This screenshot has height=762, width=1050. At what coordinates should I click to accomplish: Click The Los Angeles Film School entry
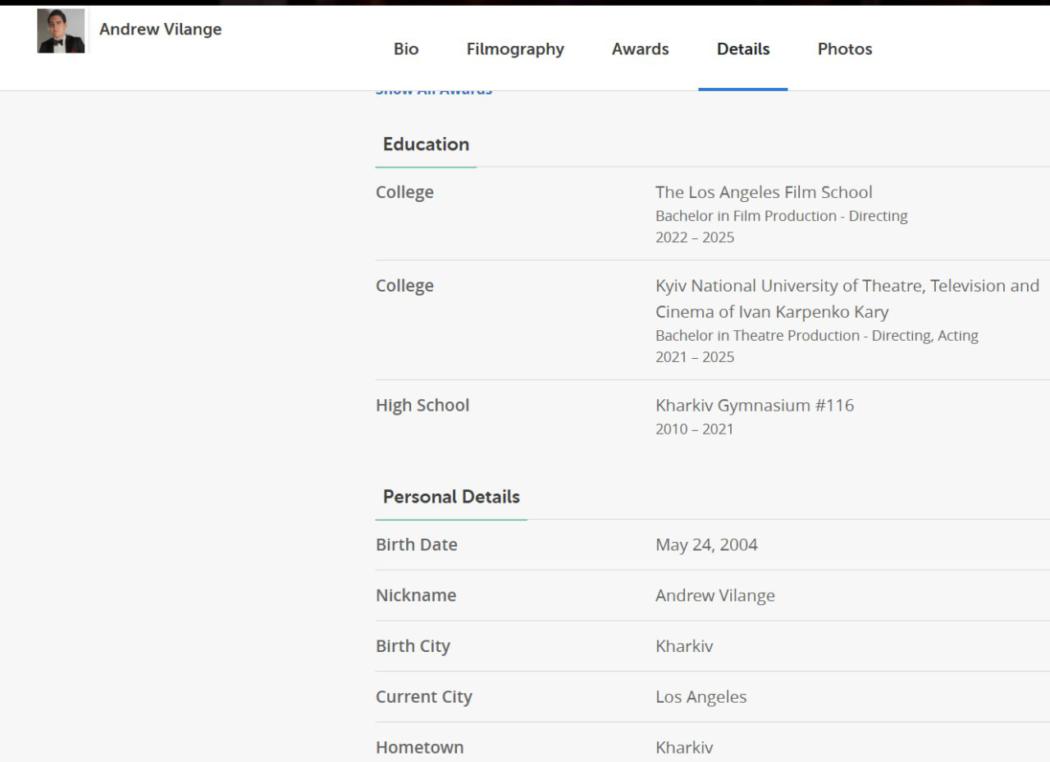tap(764, 192)
